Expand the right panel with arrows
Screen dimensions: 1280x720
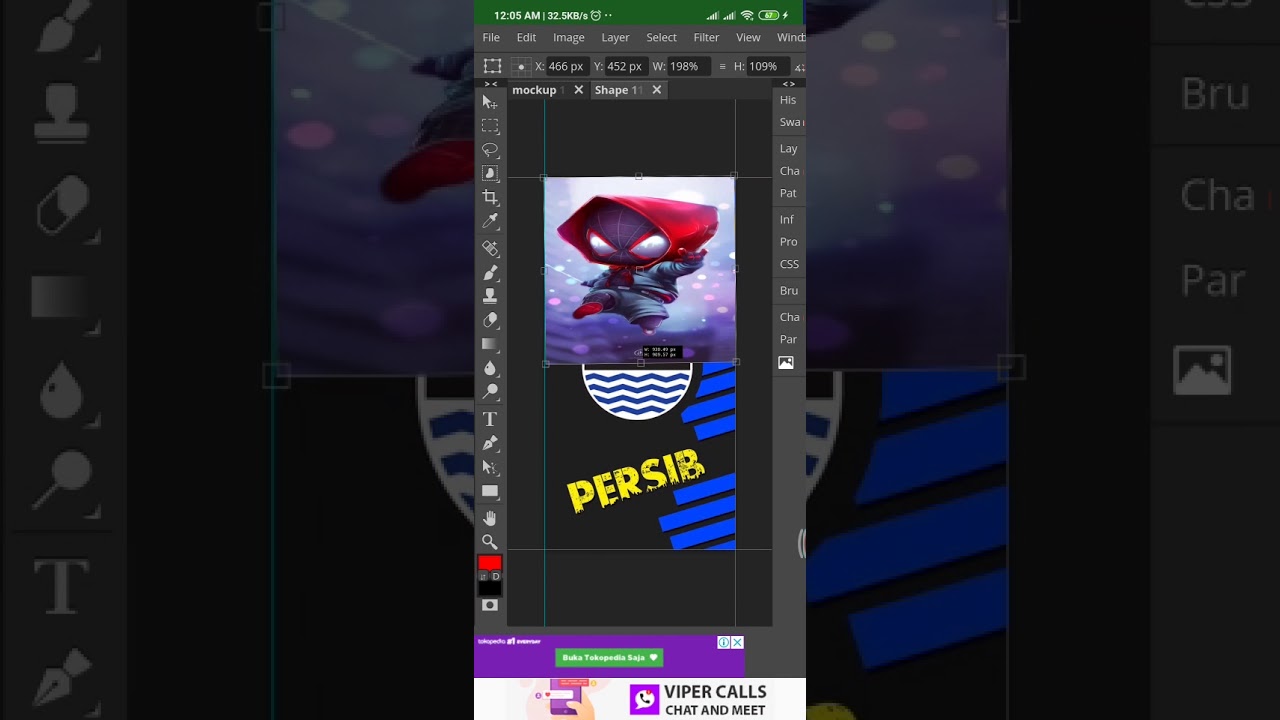click(x=789, y=84)
